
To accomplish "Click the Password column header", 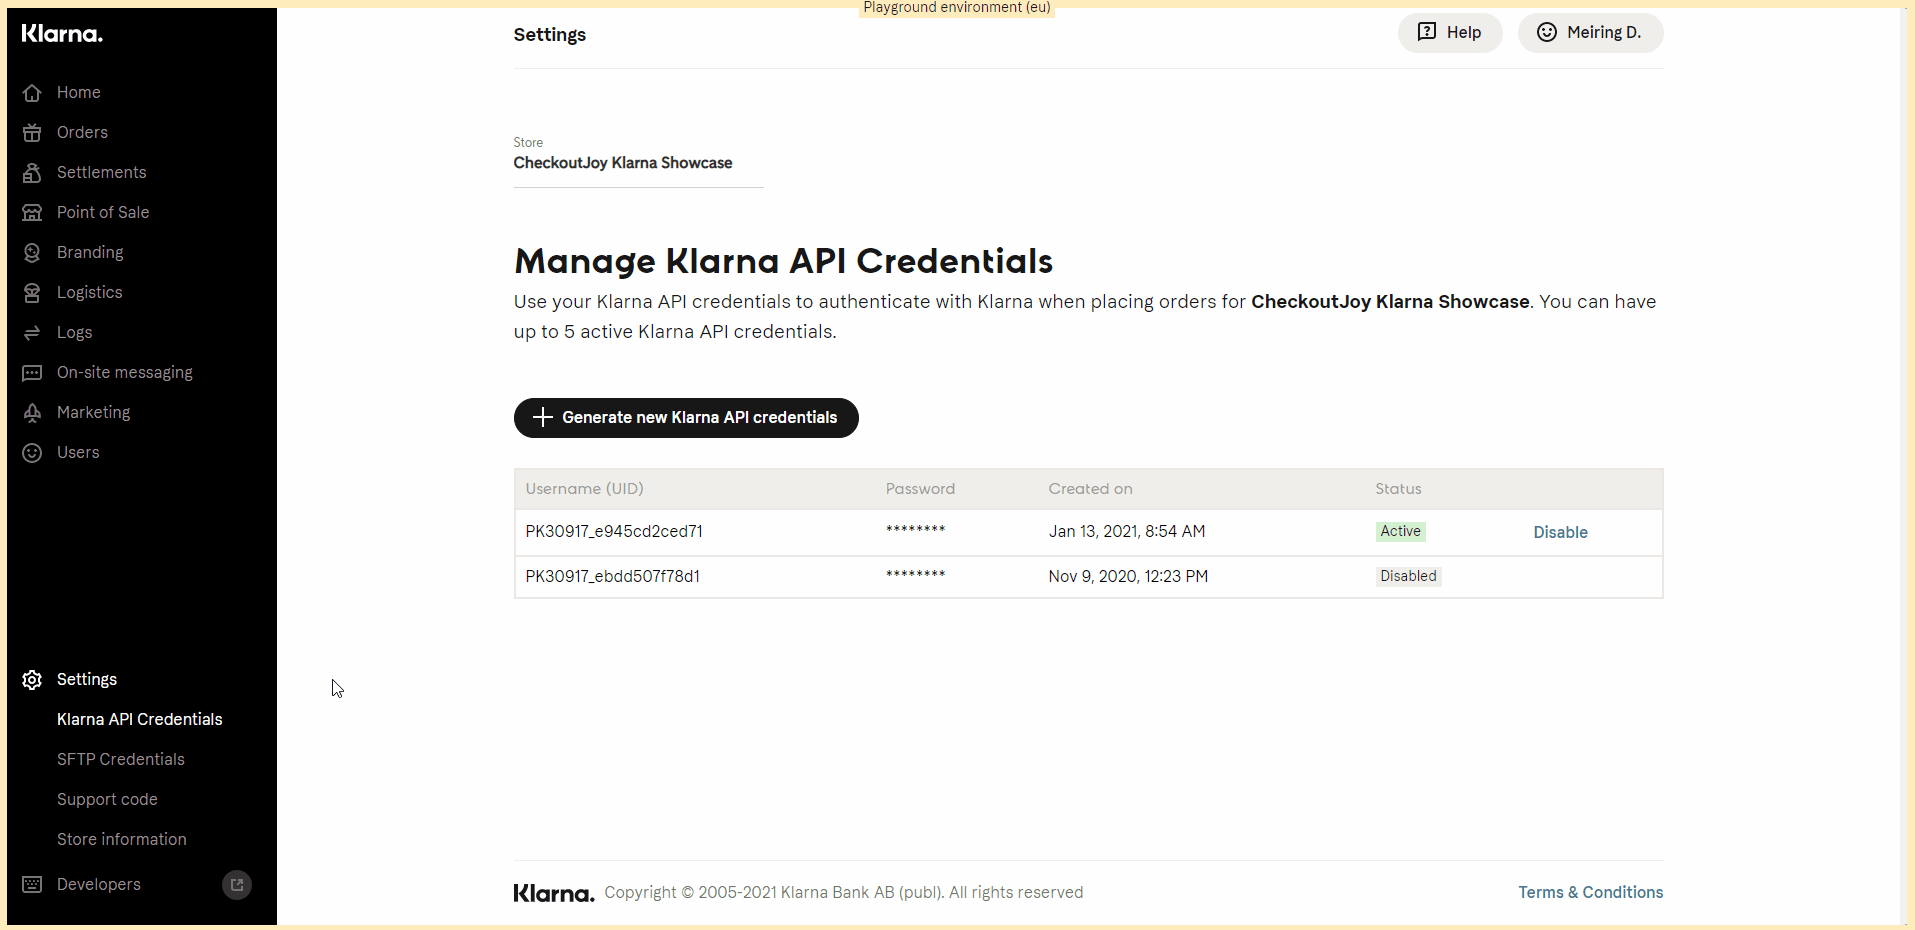I will pos(920,489).
